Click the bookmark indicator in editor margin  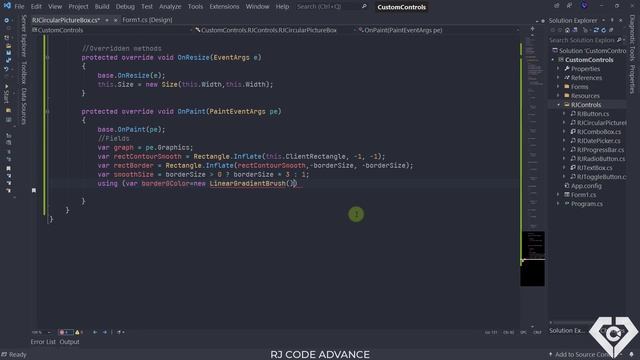[34, 190]
